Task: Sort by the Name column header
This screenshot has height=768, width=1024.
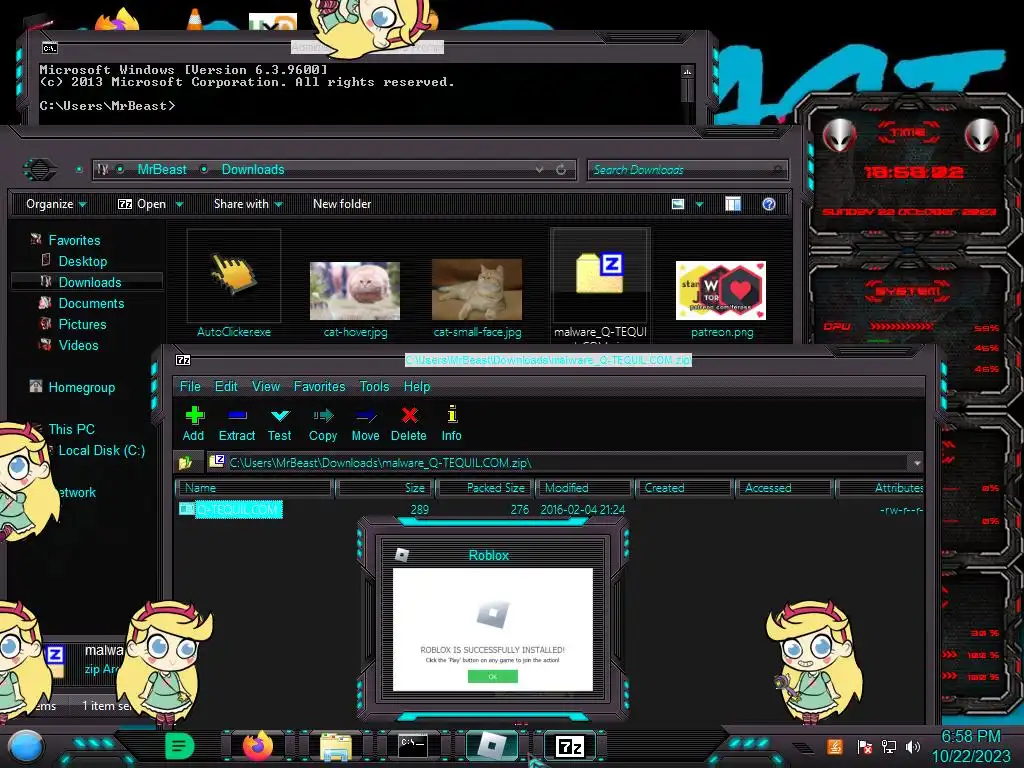Action: (x=254, y=488)
